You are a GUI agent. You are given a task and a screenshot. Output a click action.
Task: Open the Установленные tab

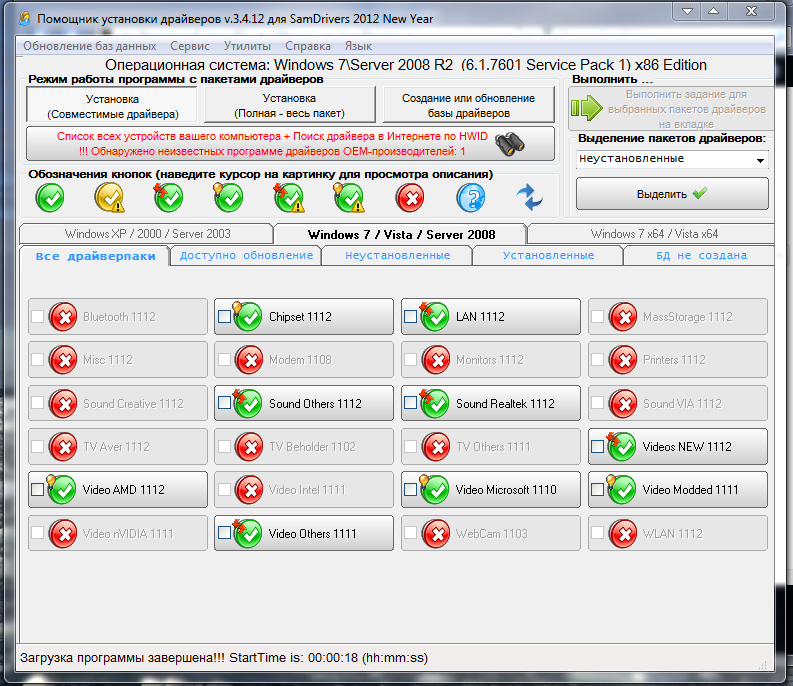[548, 255]
